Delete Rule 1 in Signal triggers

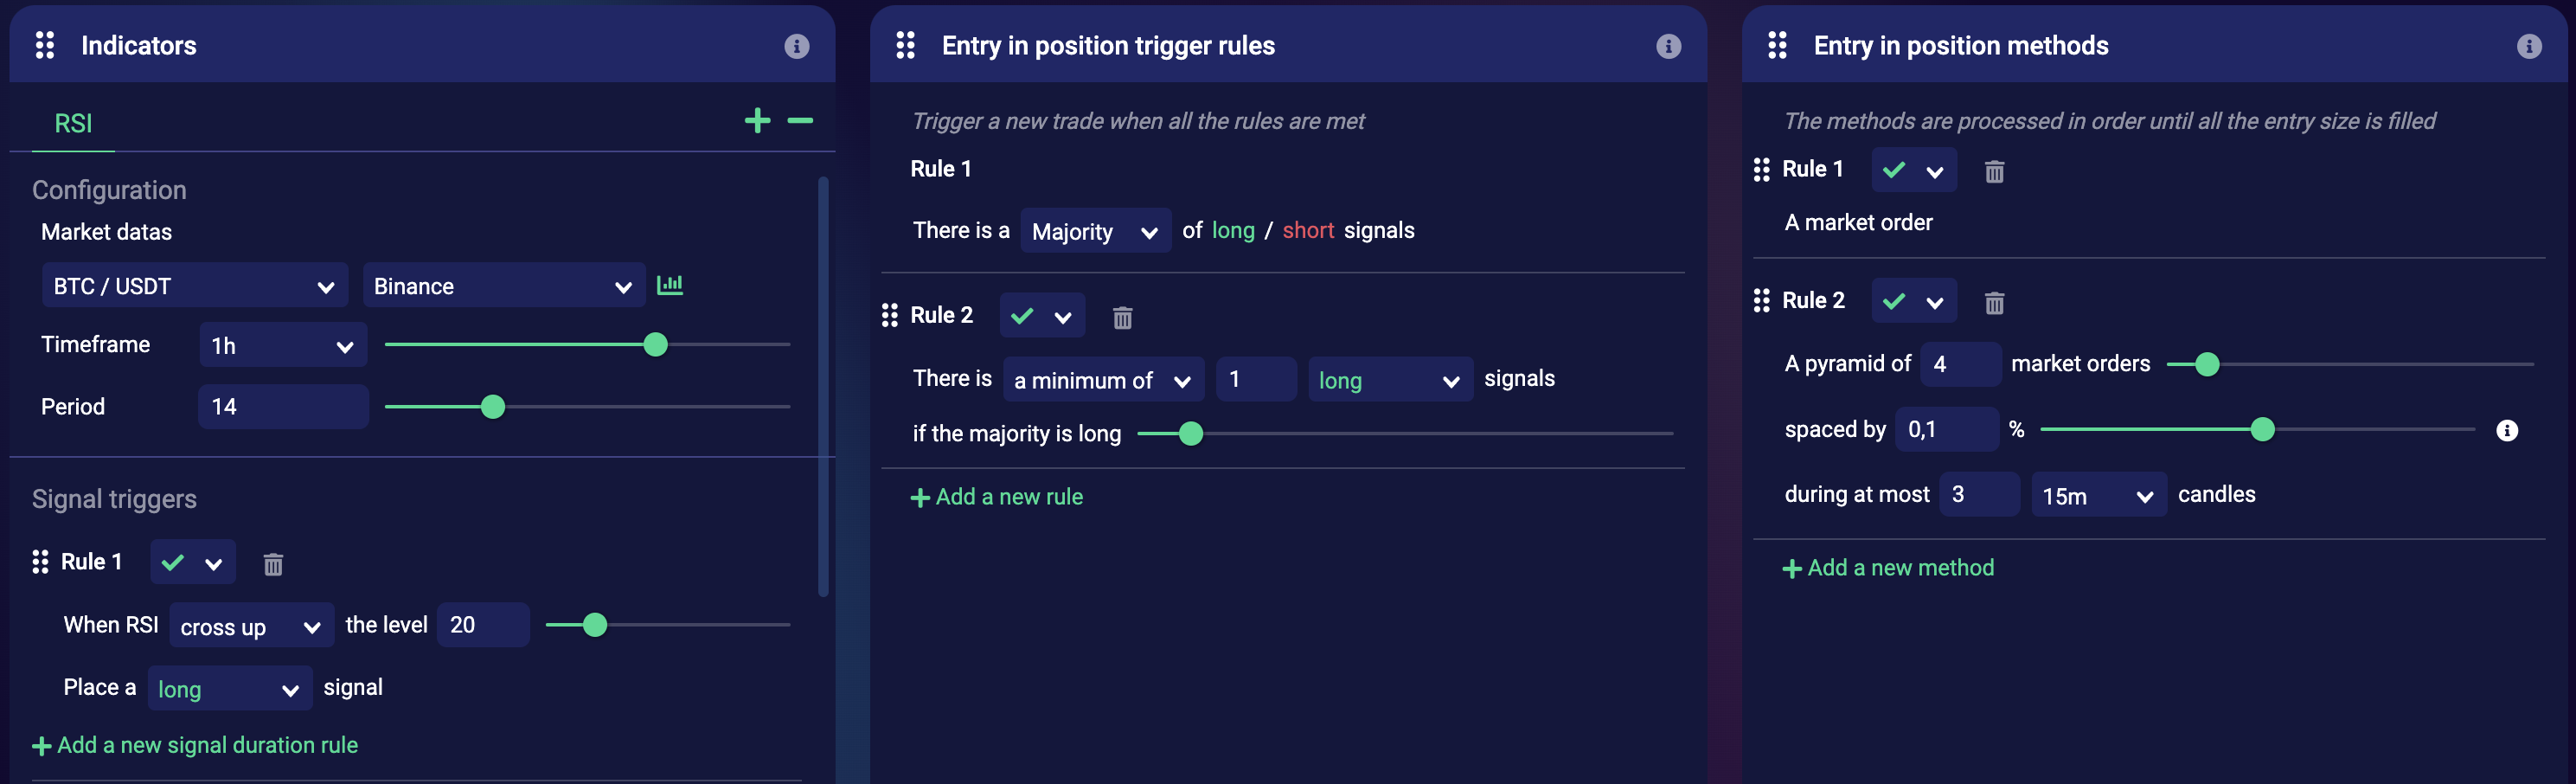[273, 564]
